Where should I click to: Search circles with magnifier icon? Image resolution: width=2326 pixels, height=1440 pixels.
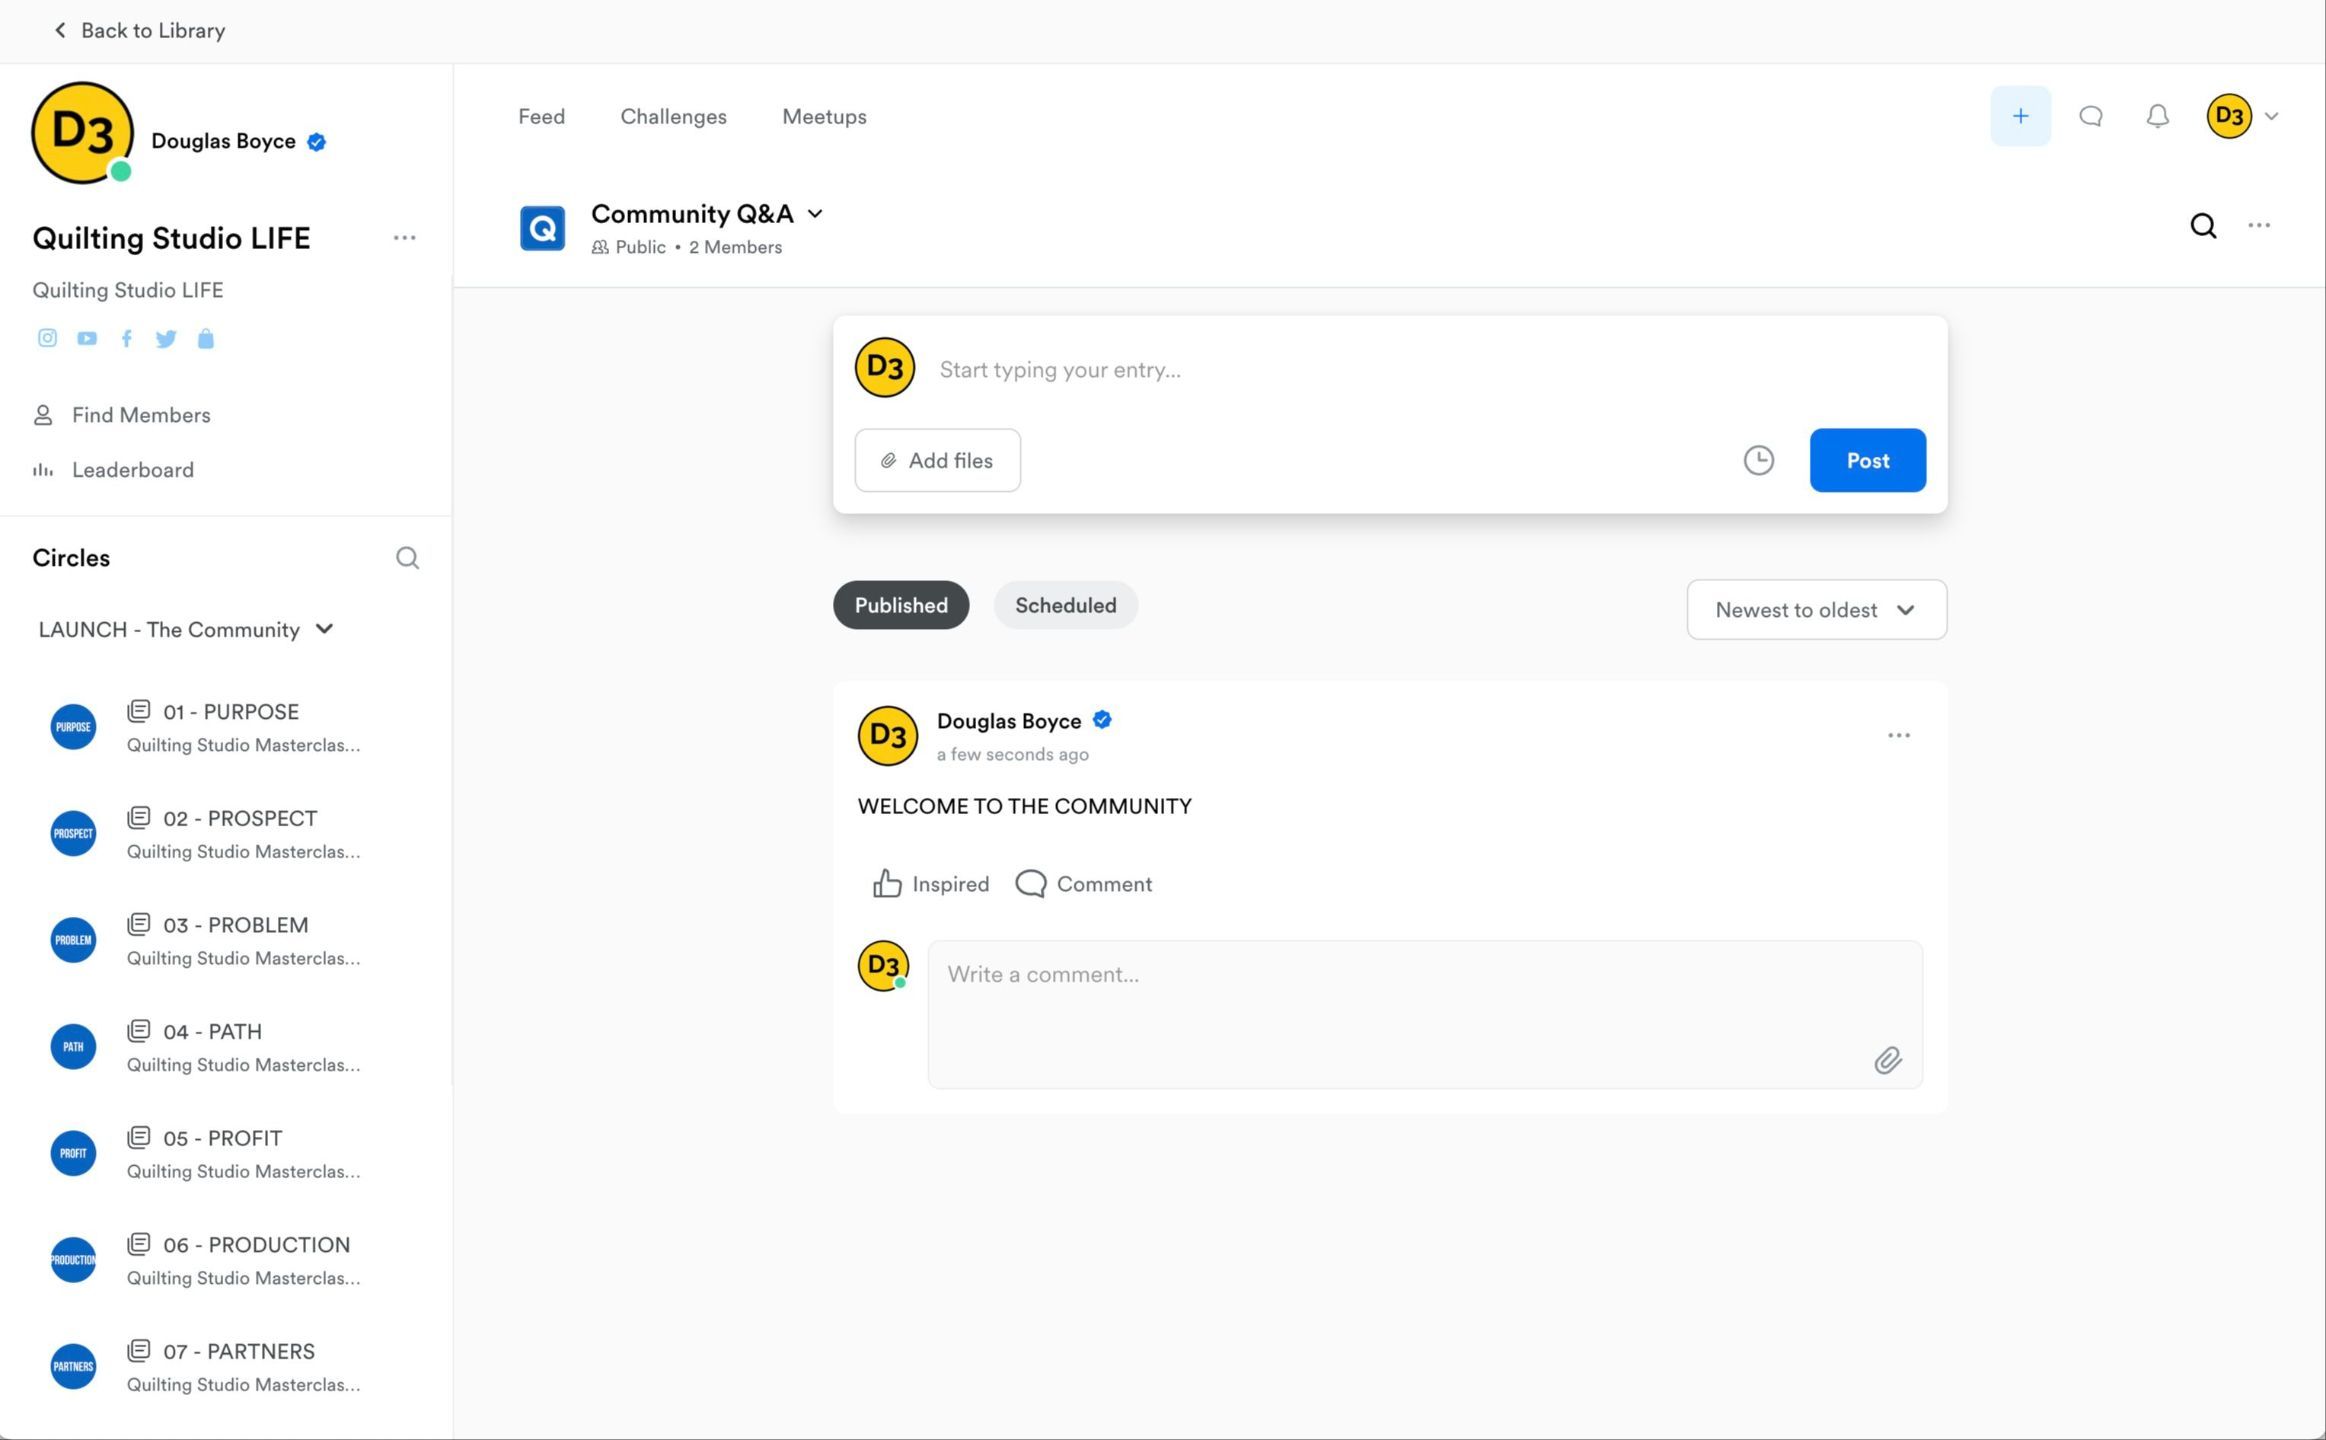pyautogui.click(x=407, y=558)
